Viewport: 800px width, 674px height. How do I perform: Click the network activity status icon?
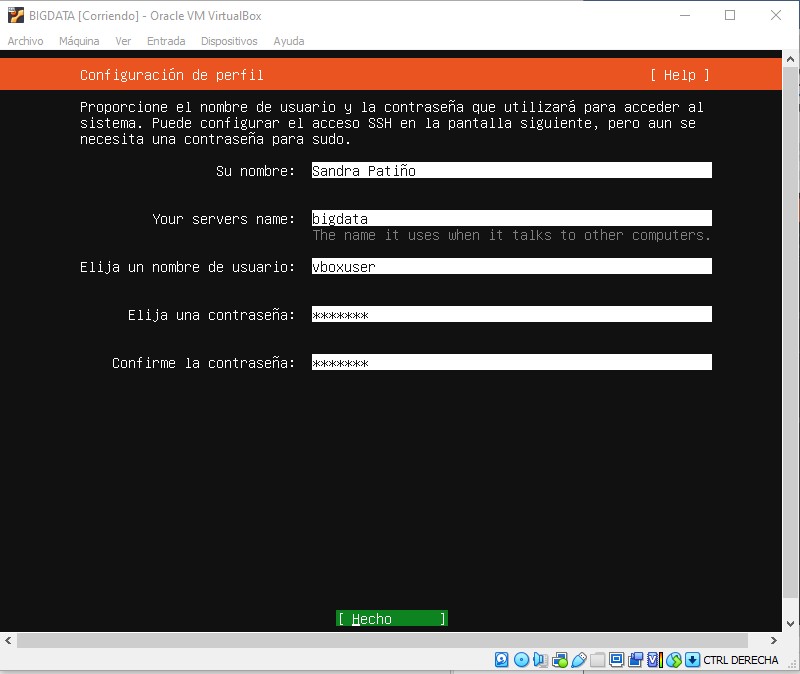click(x=557, y=660)
